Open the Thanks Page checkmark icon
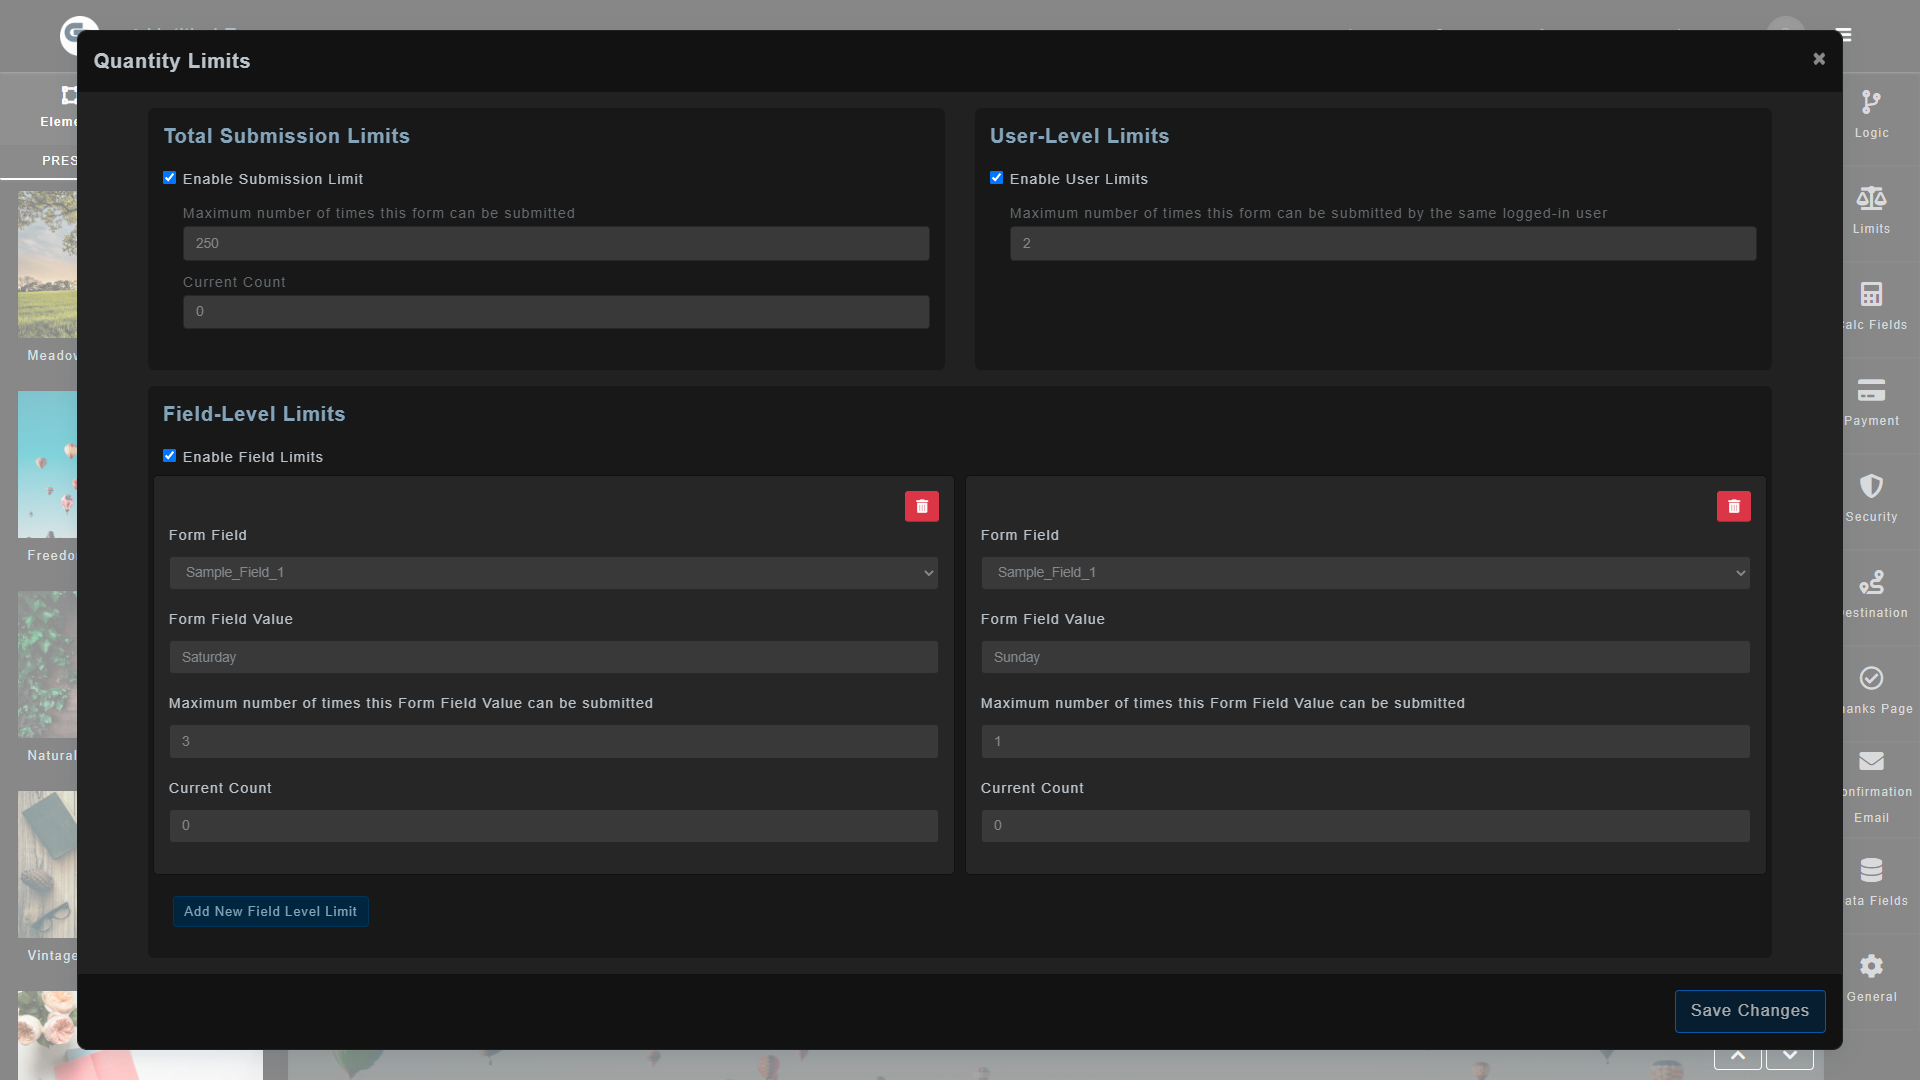Screen dimensions: 1920x1080 [x=1871, y=678]
